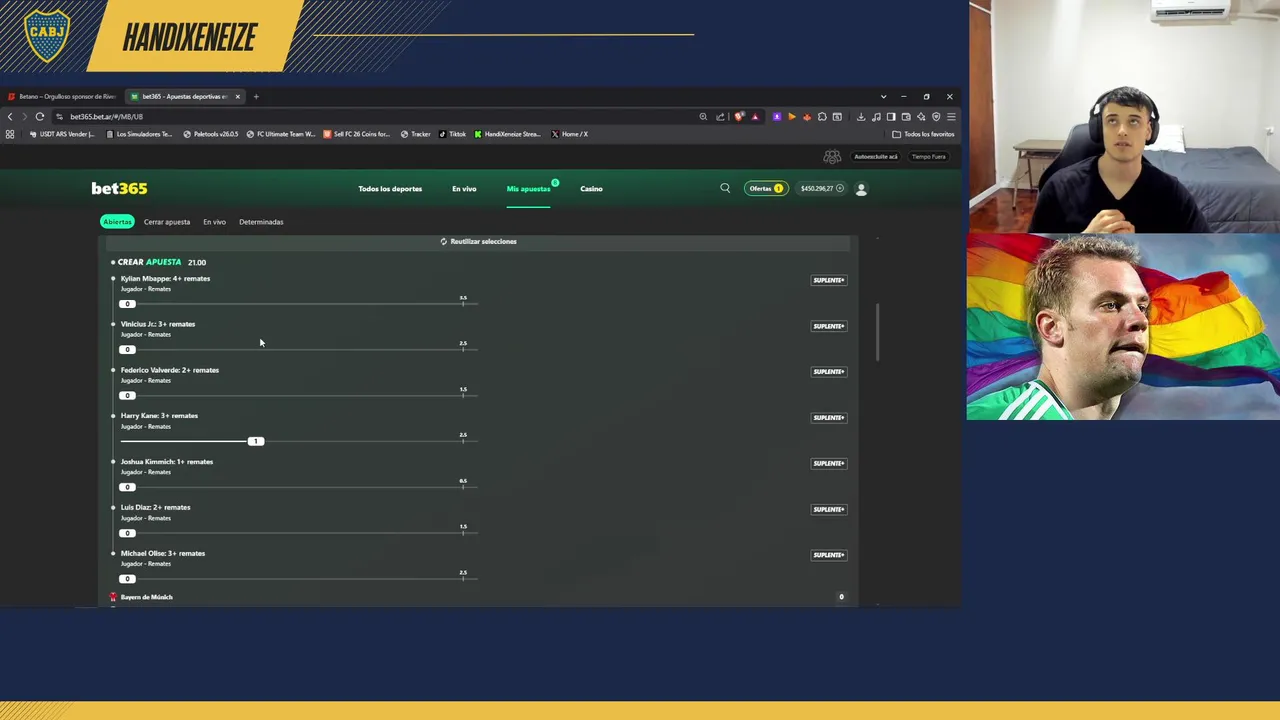The width and height of the screenshot is (1280, 720).
Task: Open the Home / X bookmark
Action: point(570,134)
